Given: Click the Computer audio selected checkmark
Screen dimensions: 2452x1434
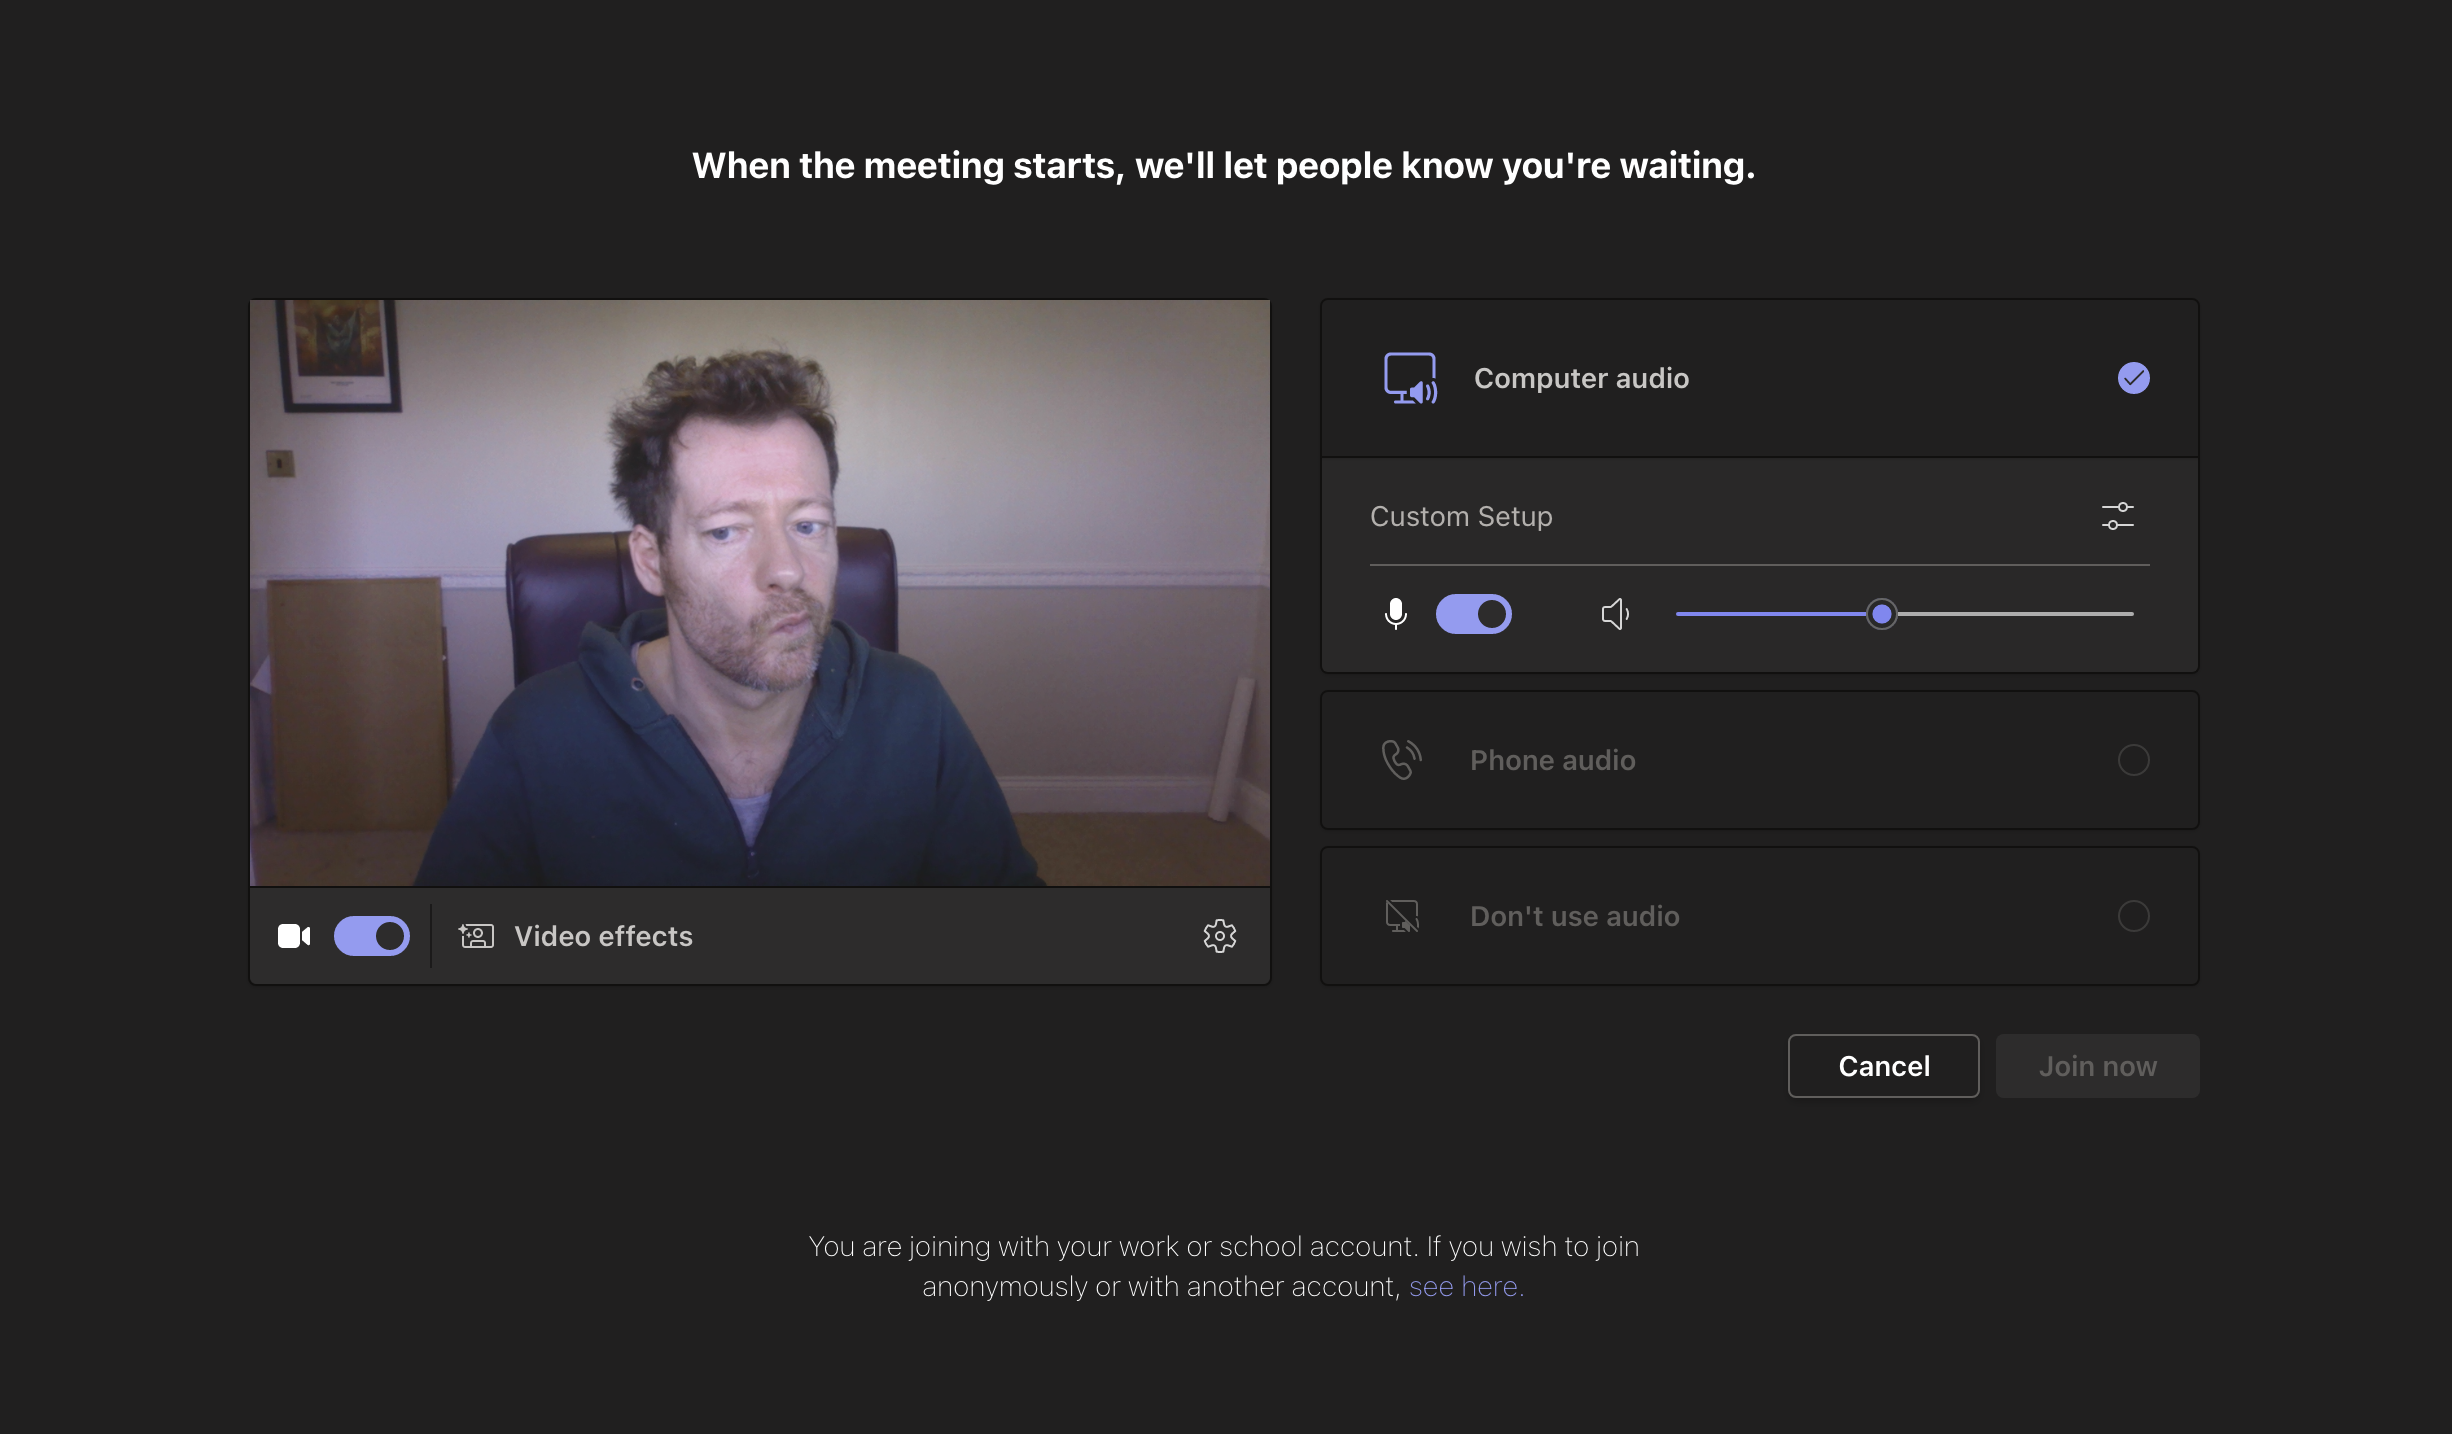Looking at the screenshot, I should (x=2133, y=378).
